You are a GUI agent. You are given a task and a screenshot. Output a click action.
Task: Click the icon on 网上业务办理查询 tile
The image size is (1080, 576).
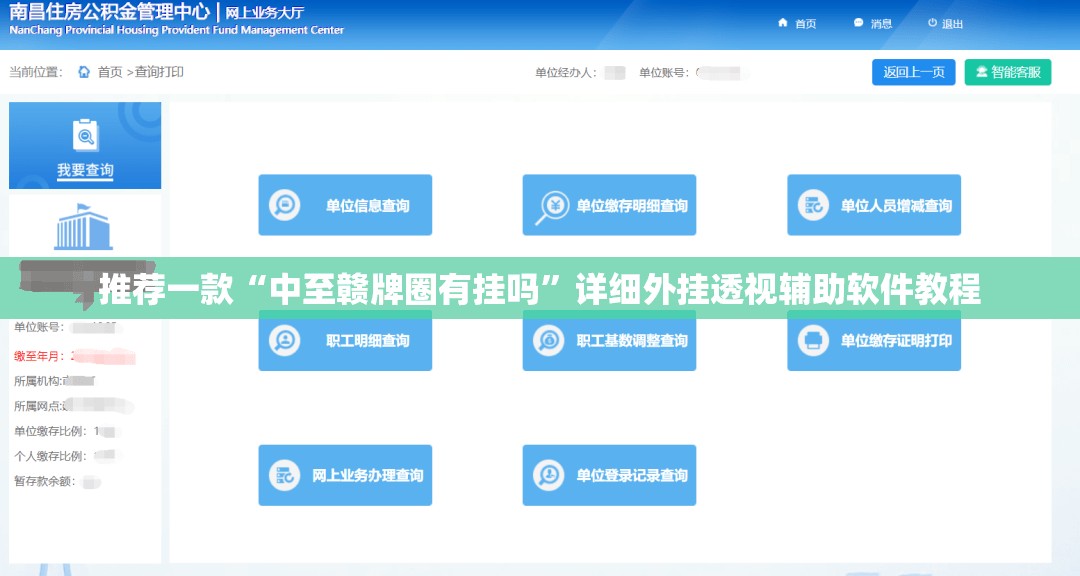click(x=284, y=475)
